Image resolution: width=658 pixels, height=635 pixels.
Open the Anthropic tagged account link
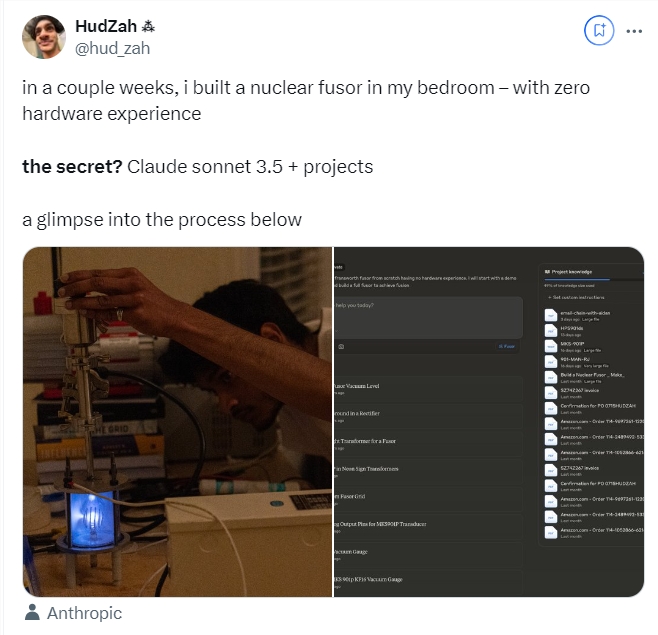(83, 613)
